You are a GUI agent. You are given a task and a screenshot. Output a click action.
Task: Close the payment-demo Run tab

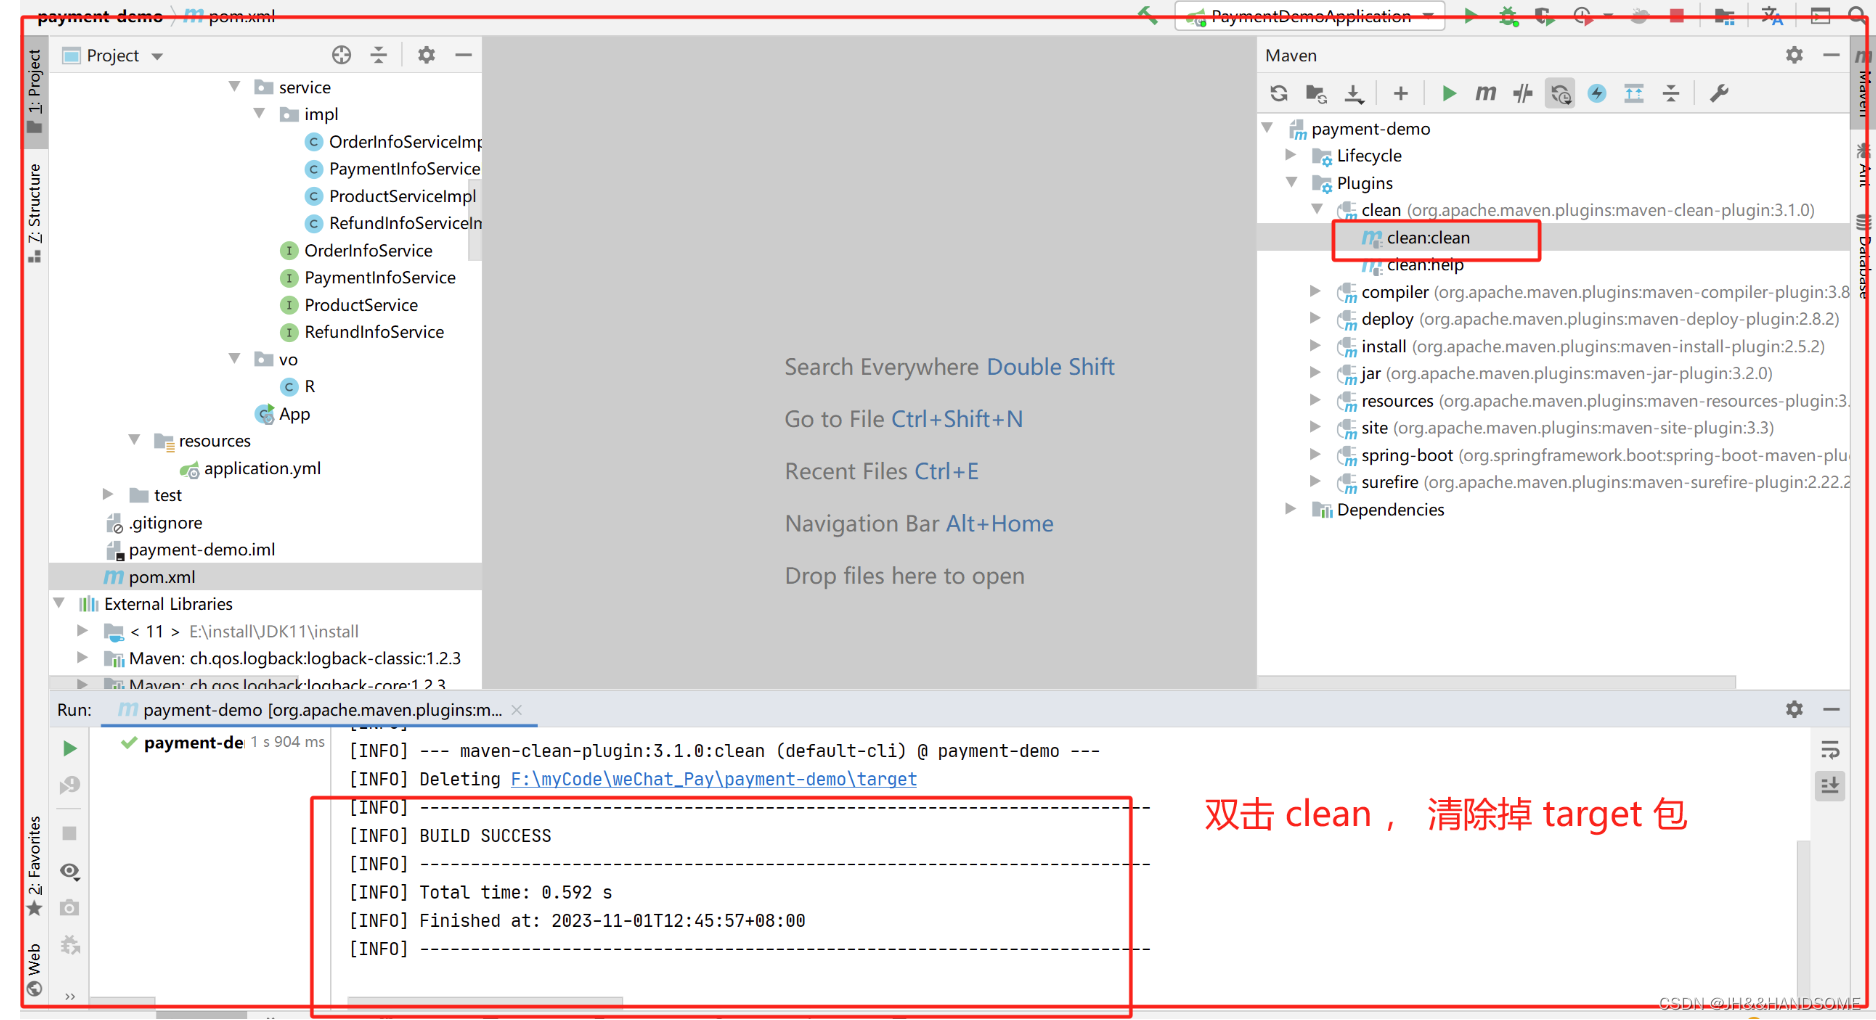517,710
